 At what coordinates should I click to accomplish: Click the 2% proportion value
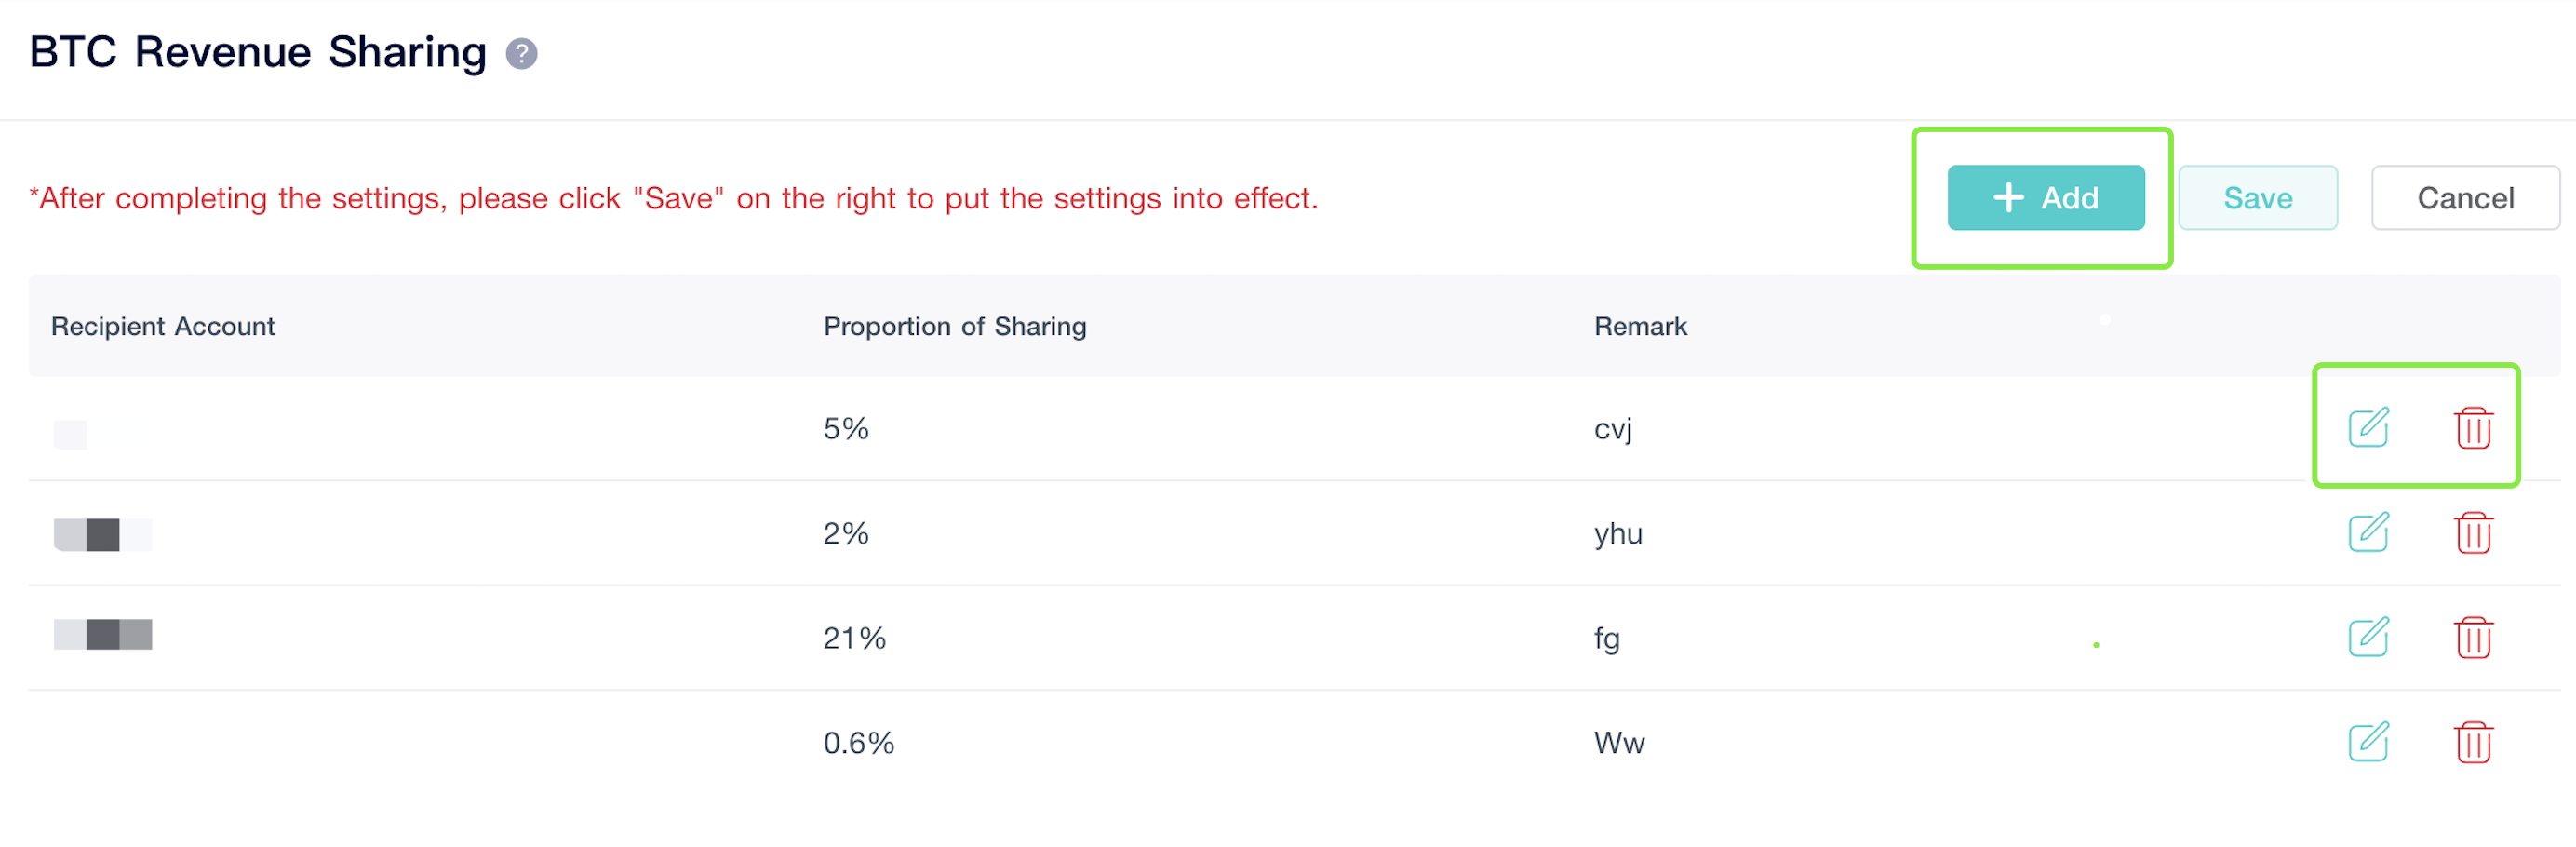pyautogui.click(x=845, y=534)
